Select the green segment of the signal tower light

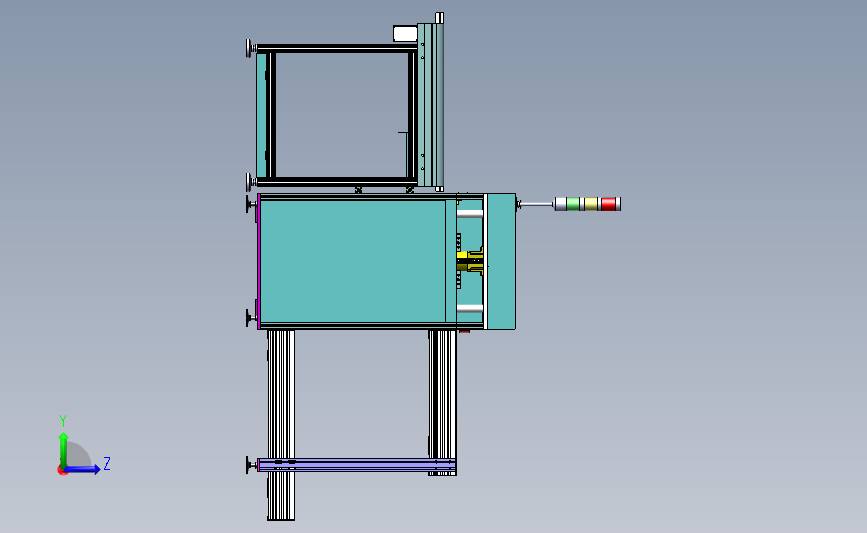pos(573,204)
